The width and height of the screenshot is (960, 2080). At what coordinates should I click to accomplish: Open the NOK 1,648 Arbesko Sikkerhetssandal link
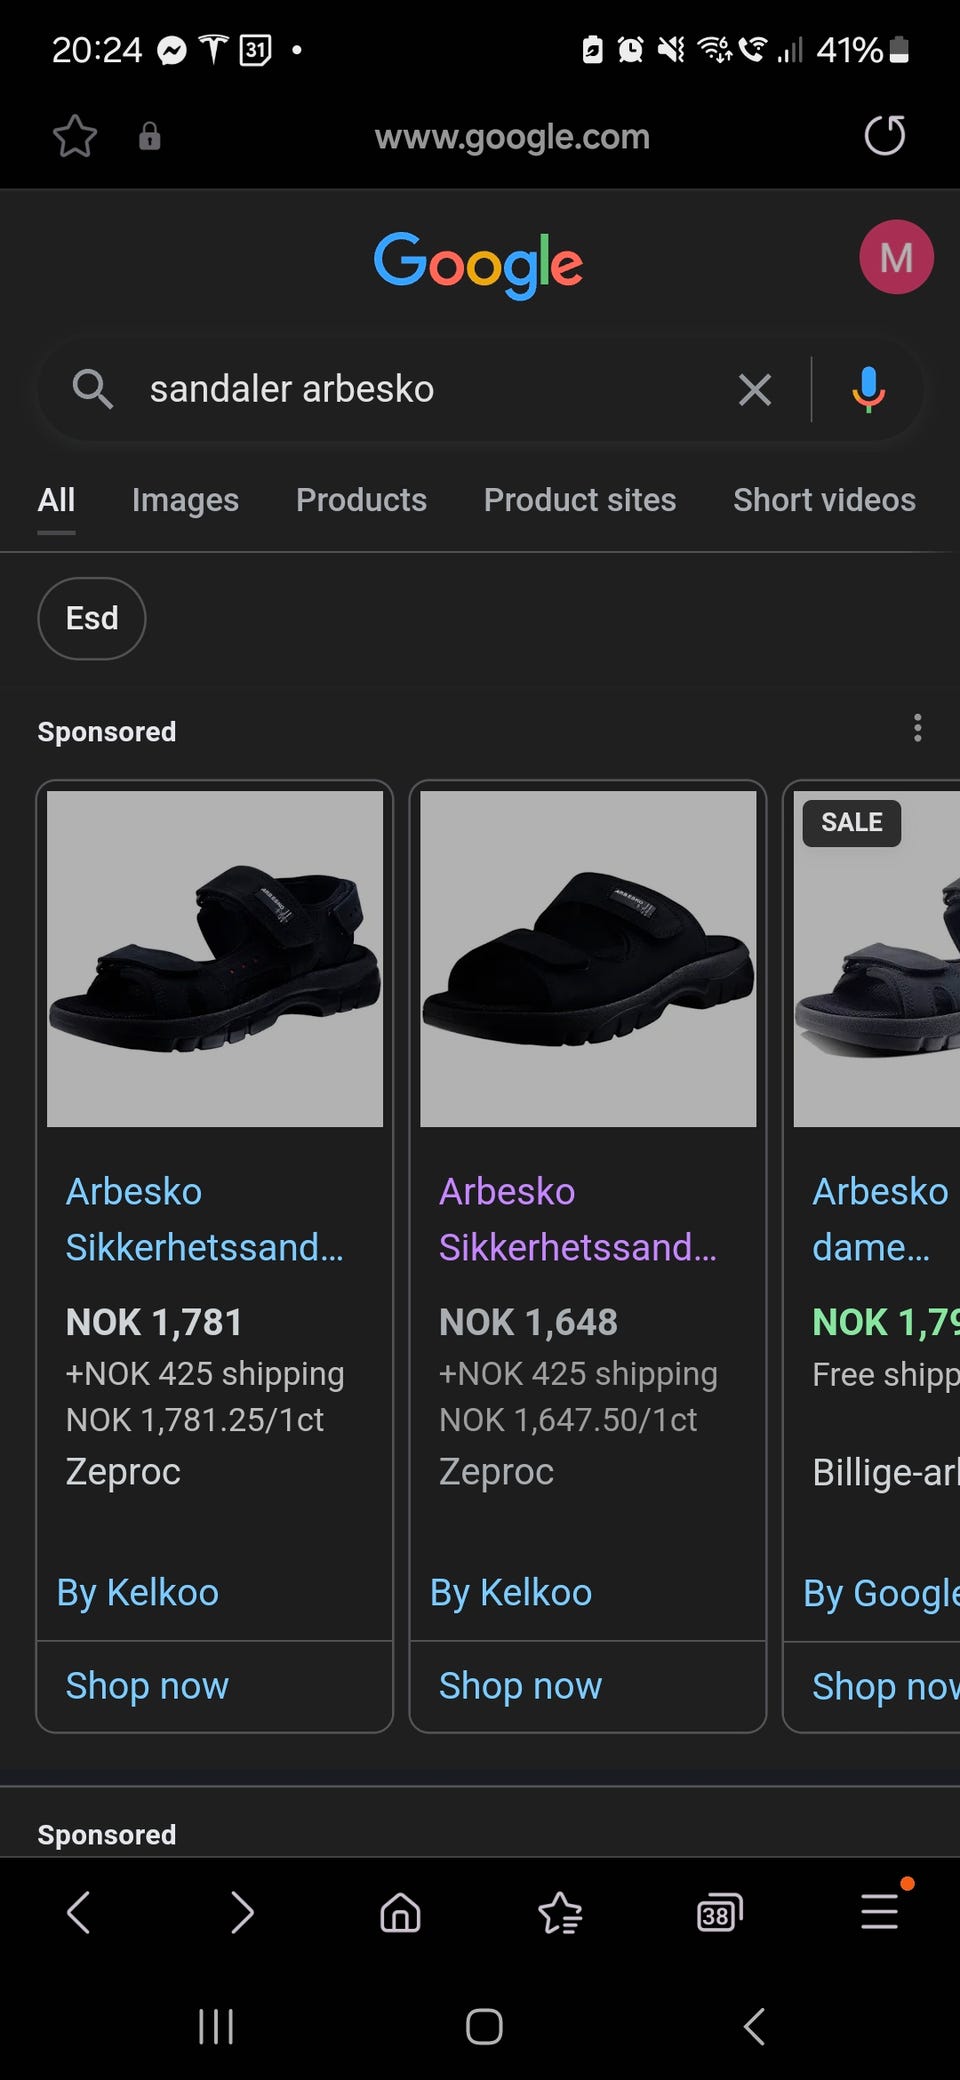(577, 1219)
